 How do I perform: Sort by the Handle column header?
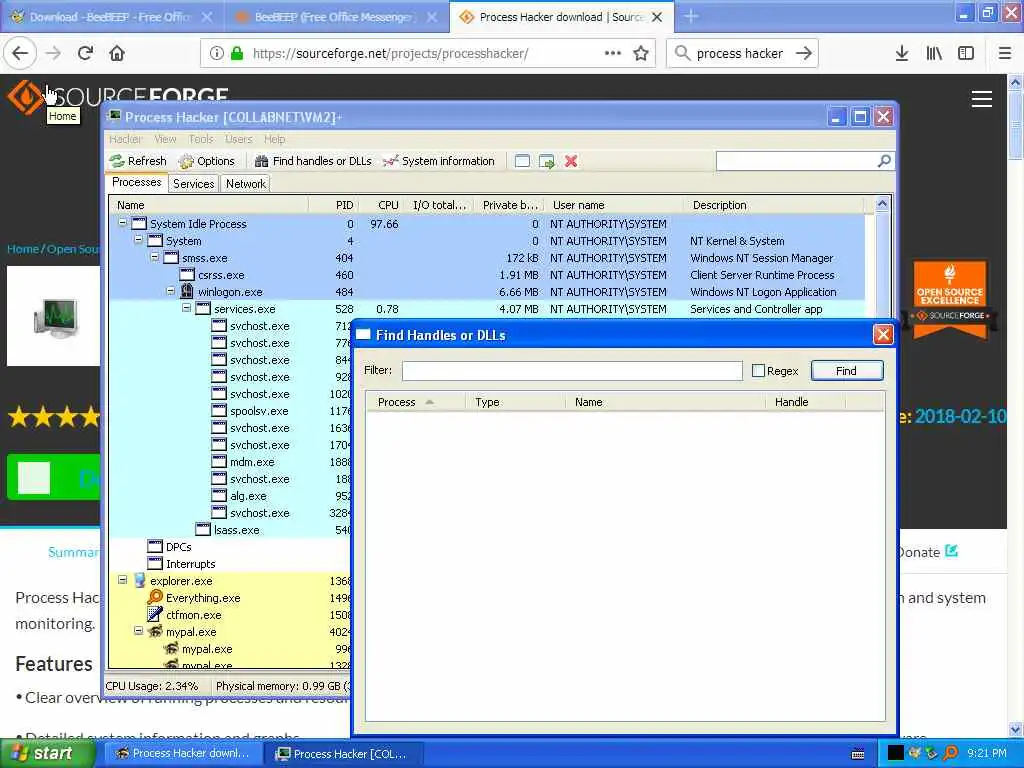pos(805,402)
